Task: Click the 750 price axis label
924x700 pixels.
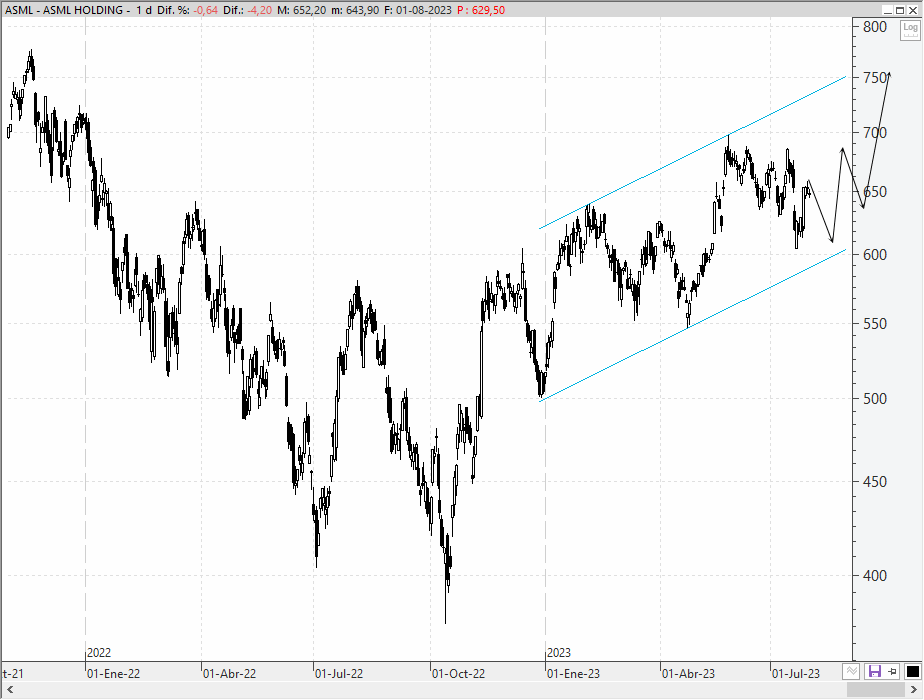Action: coord(874,78)
